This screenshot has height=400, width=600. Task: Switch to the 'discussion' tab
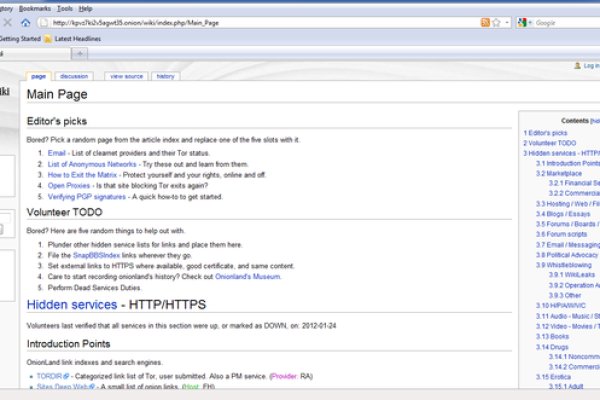click(x=74, y=76)
